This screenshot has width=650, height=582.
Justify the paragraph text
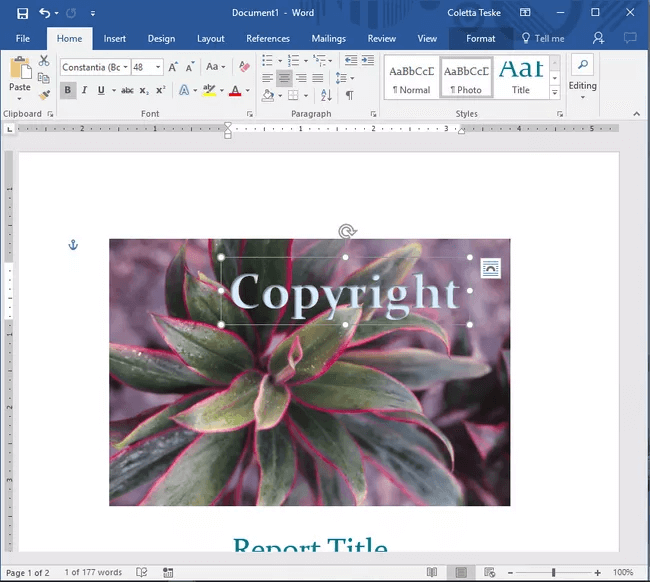pyautogui.click(x=318, y=78)
